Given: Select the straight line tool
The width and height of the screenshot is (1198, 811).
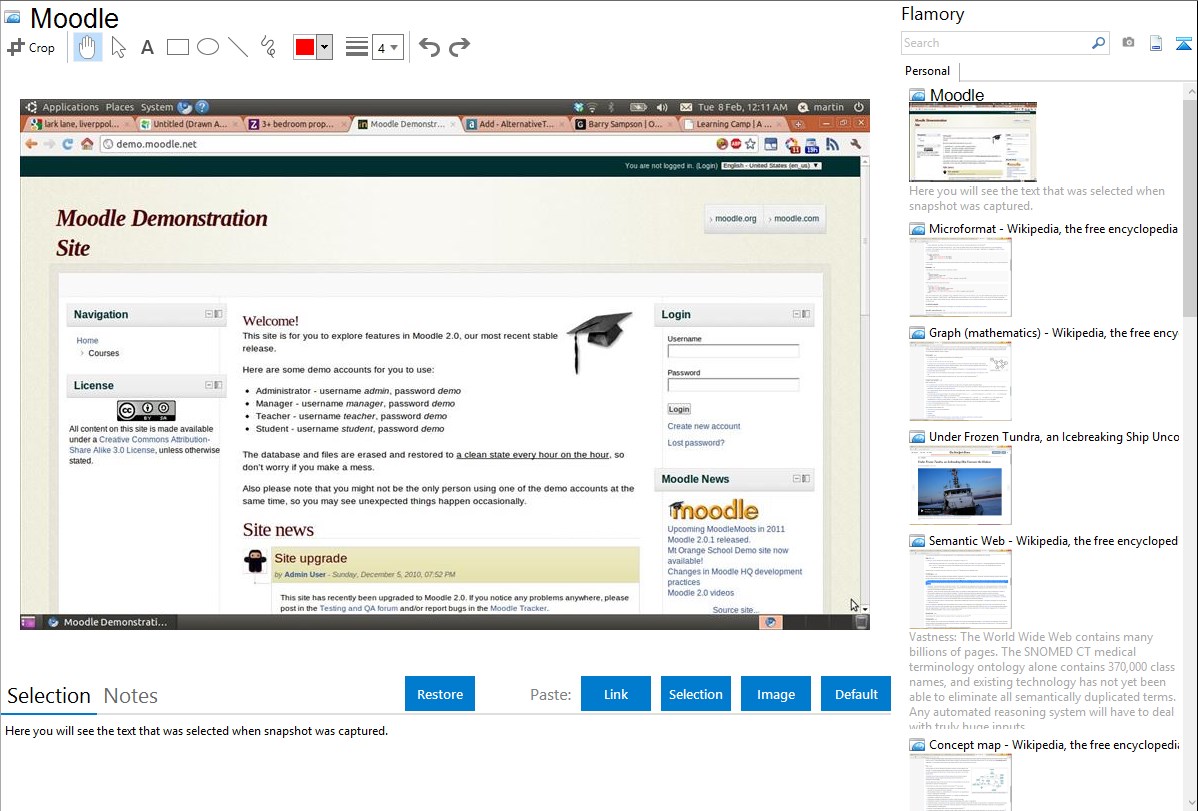Looking at the screenshot, I should 238,47.
